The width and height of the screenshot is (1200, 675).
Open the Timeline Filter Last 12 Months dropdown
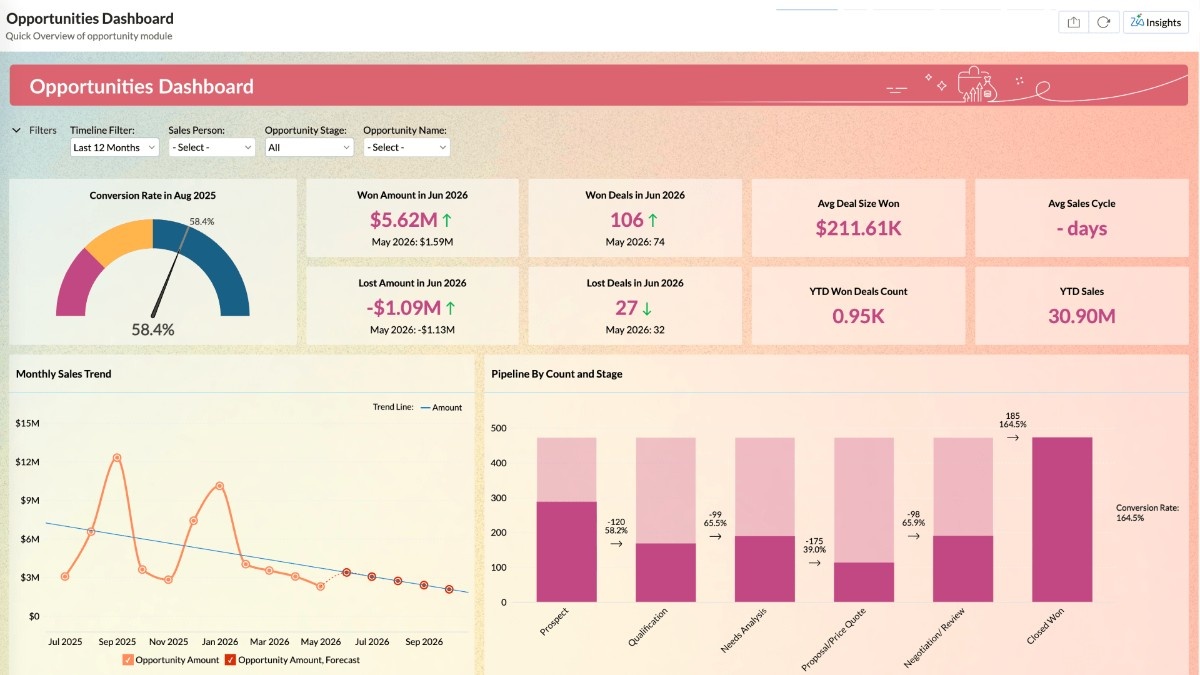pos(114,147)
